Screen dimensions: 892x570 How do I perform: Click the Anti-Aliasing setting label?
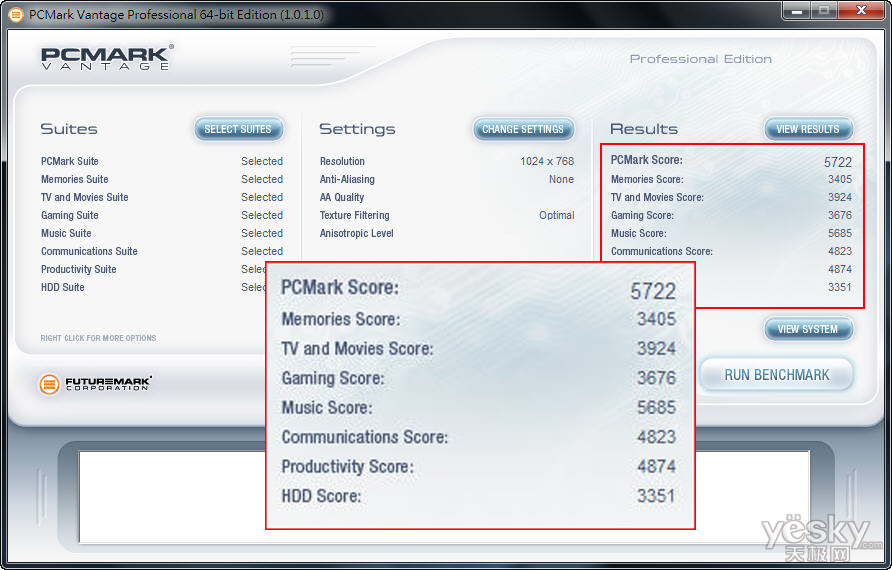tap(347, 179)
